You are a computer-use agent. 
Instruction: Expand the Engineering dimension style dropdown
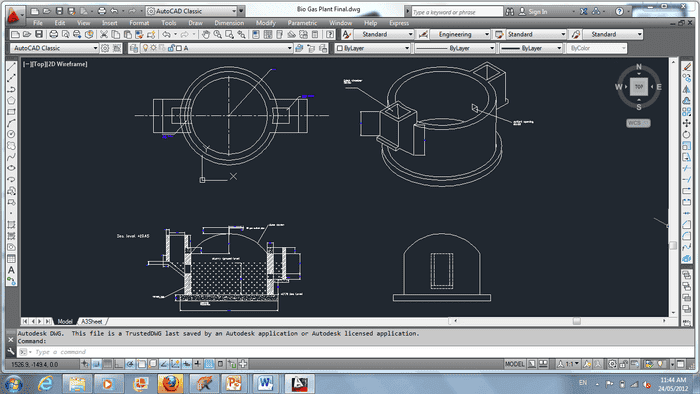460,34
